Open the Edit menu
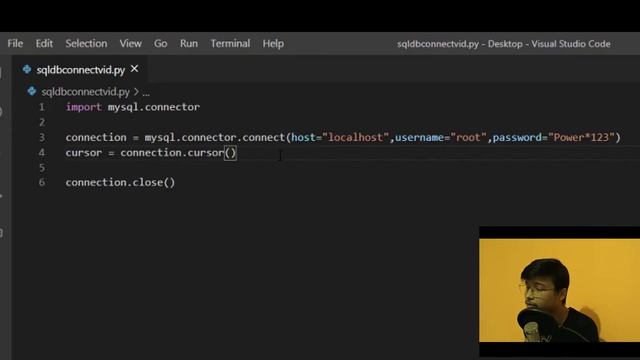The image size is (640, 360). [44, 43]
